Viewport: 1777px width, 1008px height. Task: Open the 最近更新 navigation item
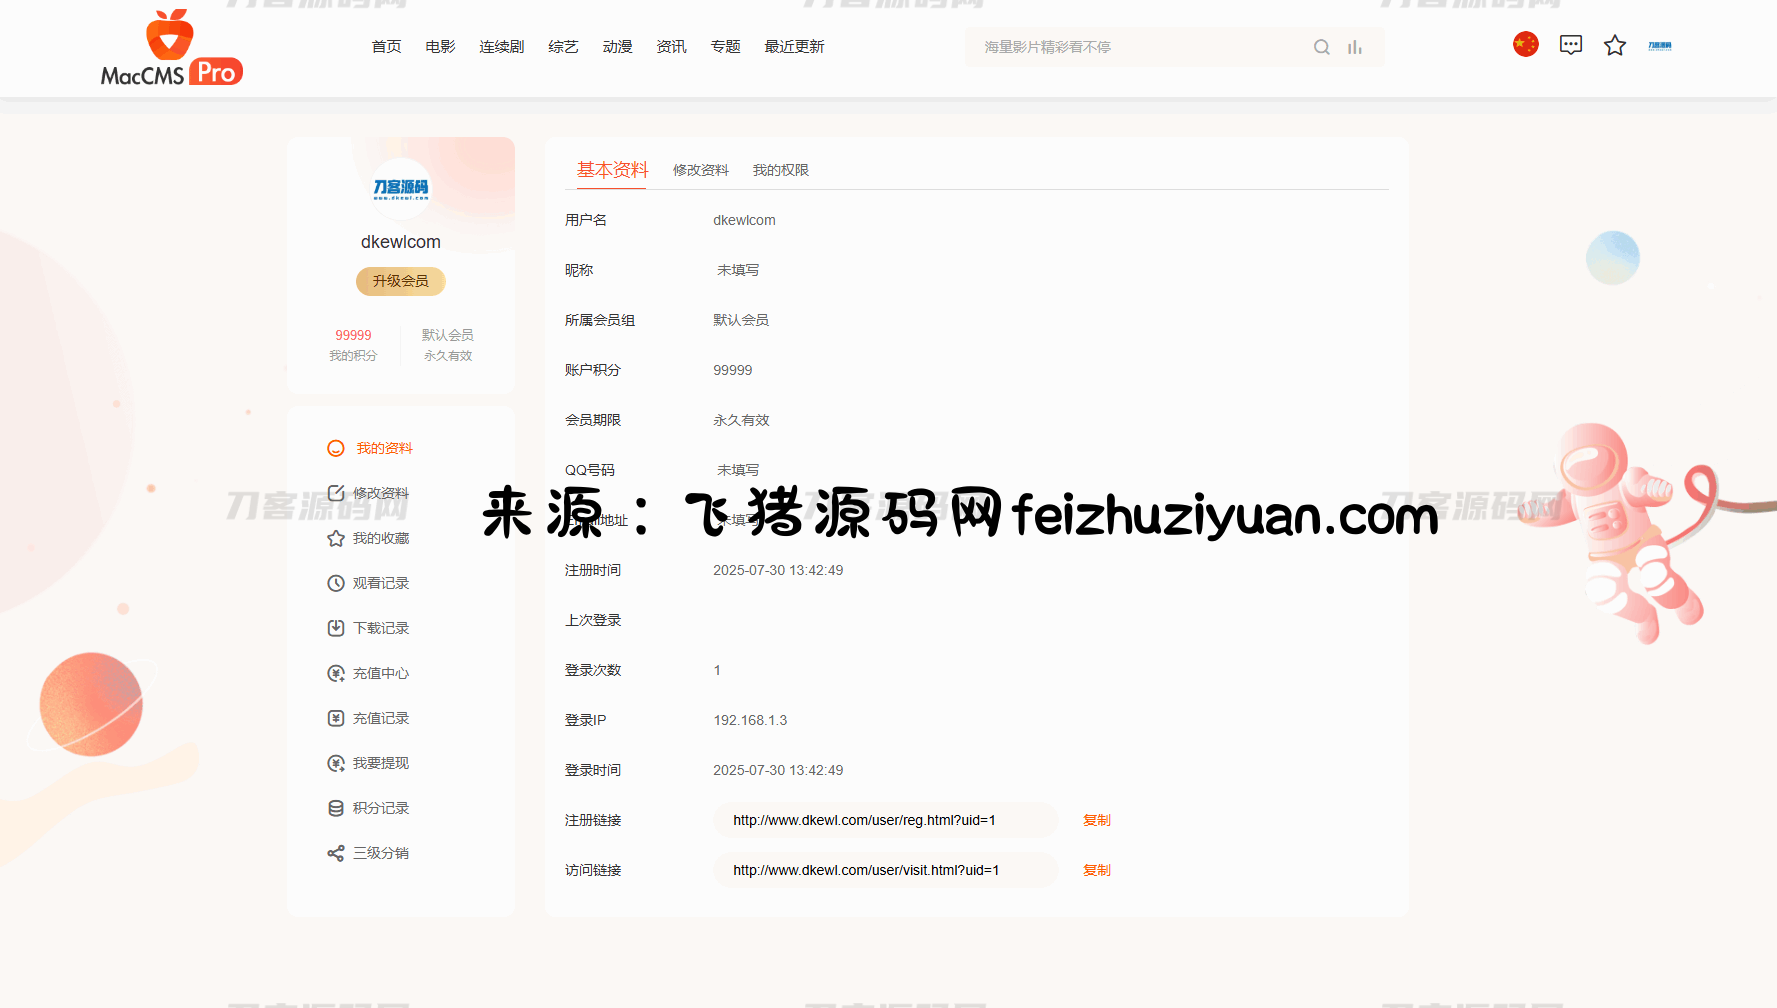[x=794, y=47]
